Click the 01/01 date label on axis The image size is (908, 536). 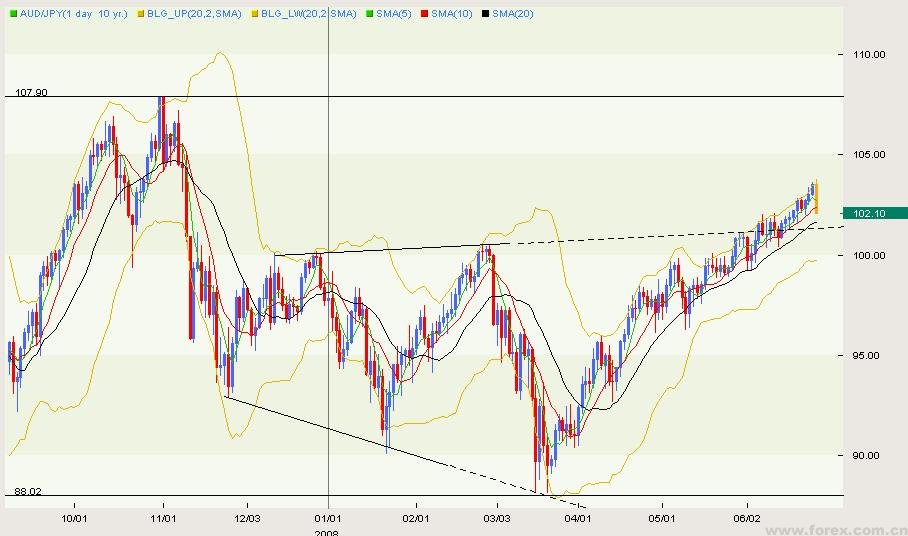328,519
